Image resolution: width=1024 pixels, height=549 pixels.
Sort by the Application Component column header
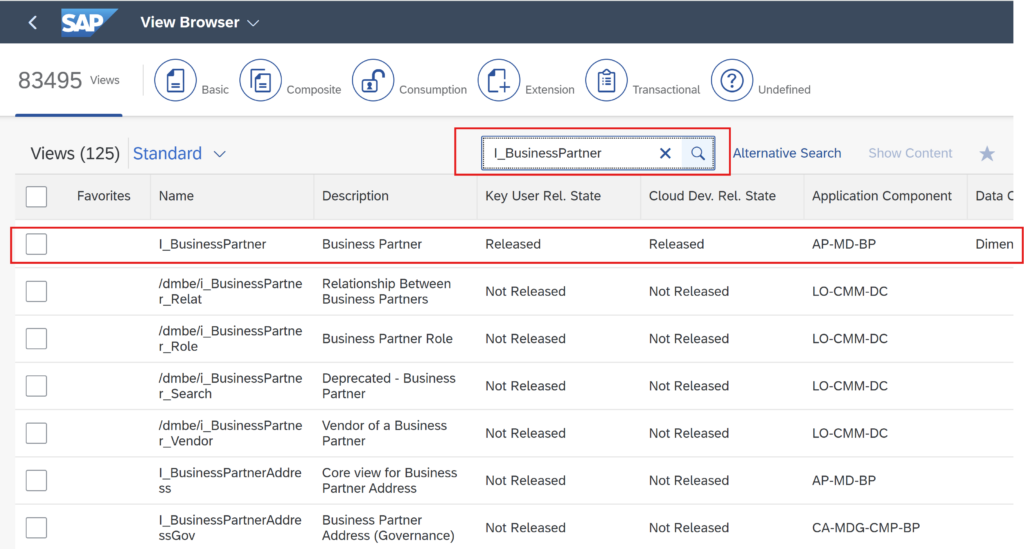(x=882, y=196)
